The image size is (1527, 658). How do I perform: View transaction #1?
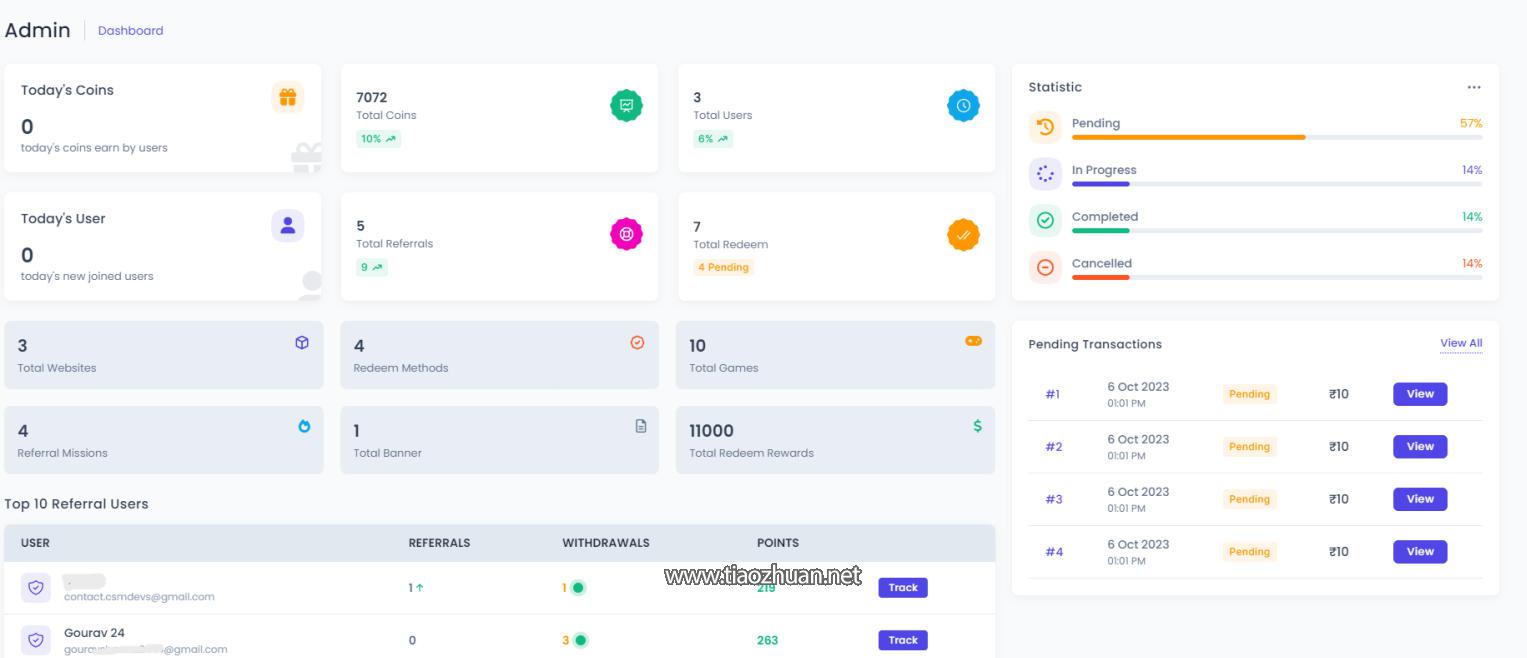(x=1420, y=394)
